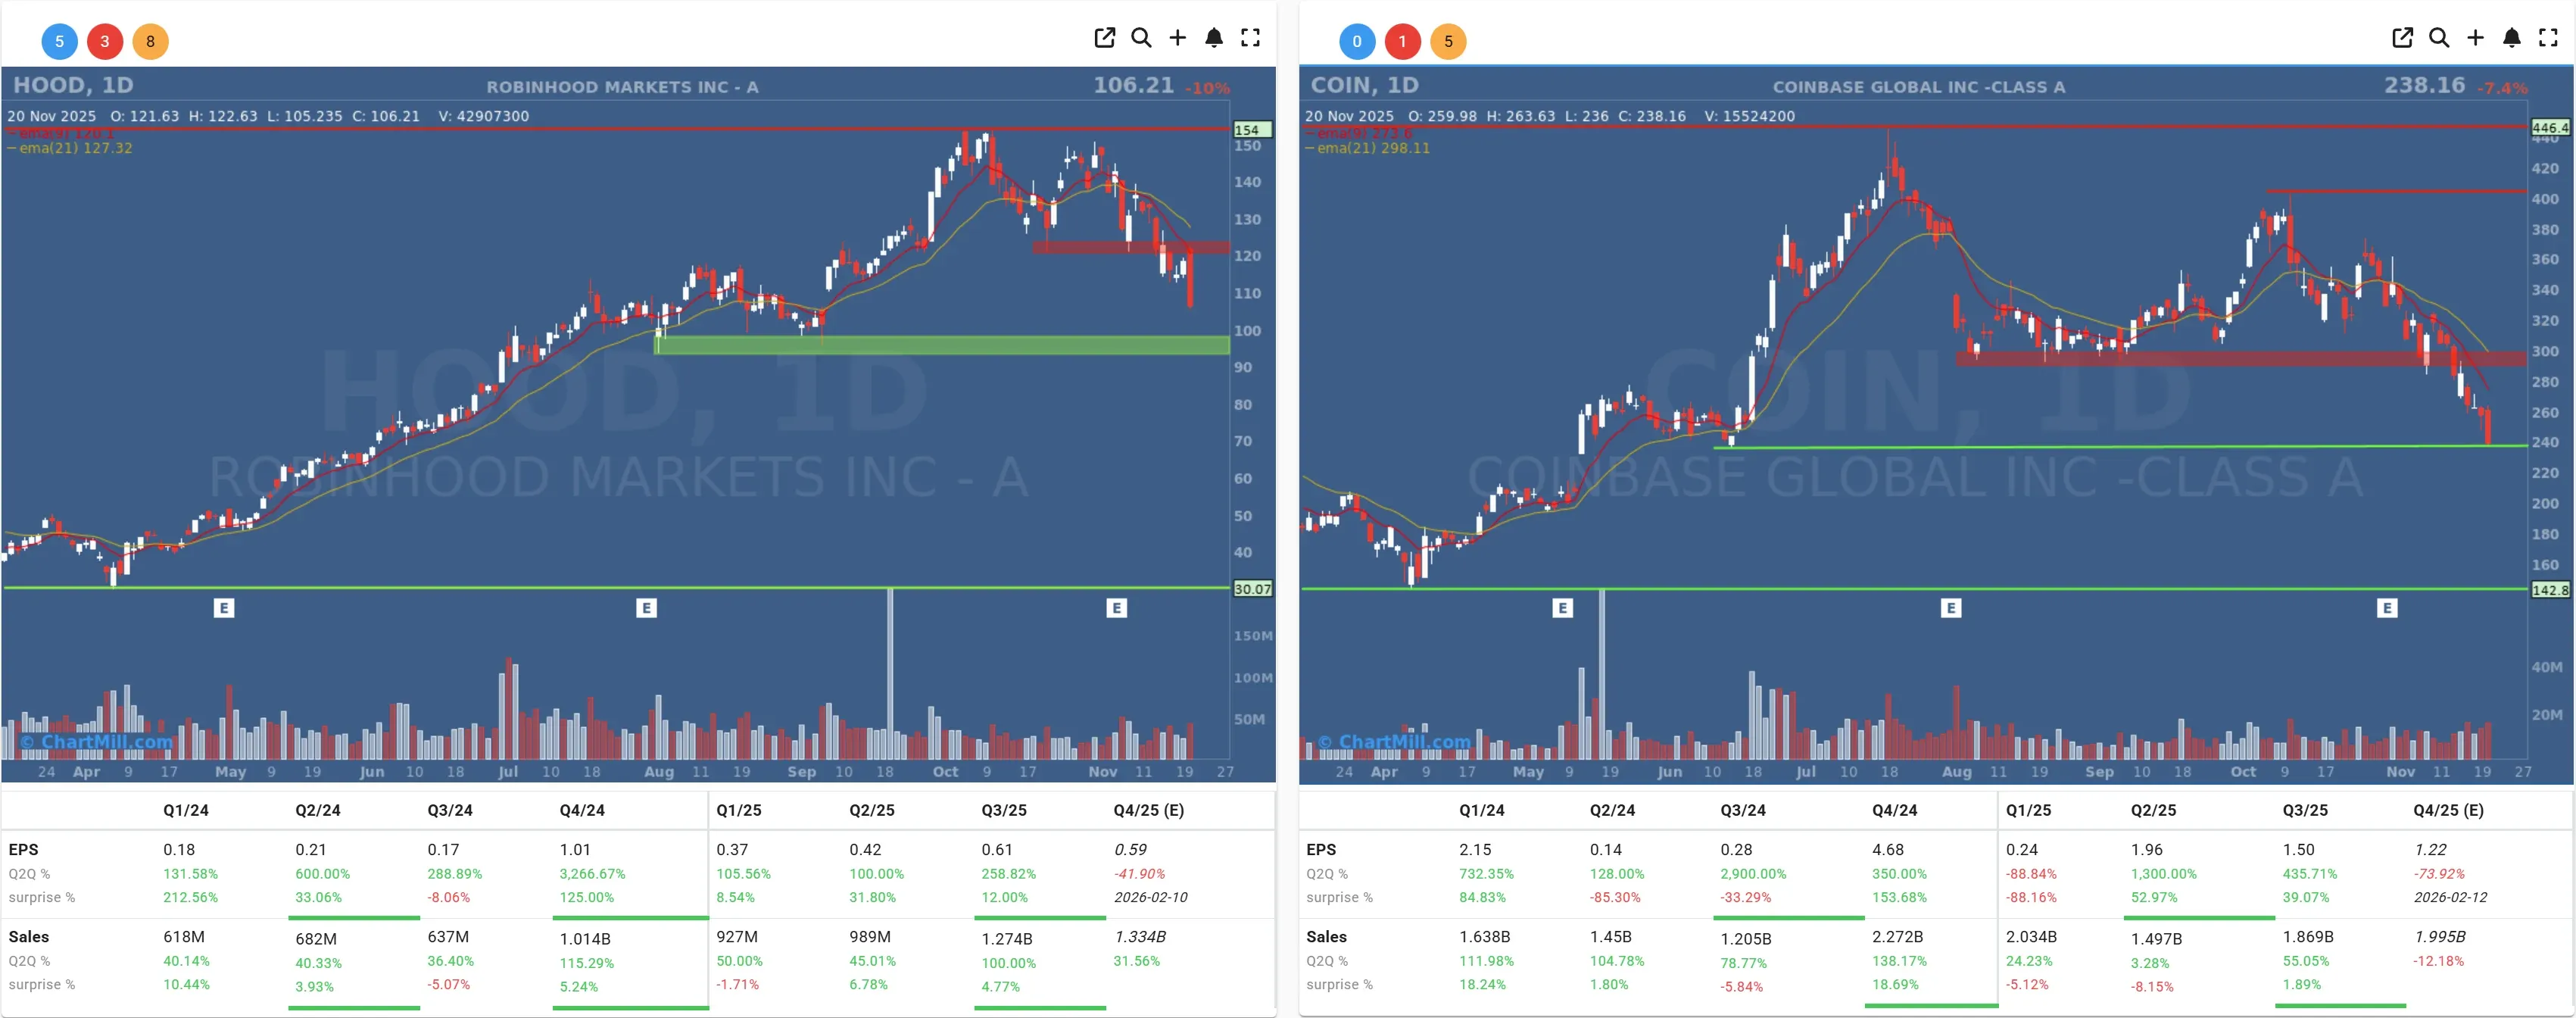Image resolution: width=2576 pixels, height=1018 pixels.
Task: Select the Q1/24 column header in COIN table
Action: pos(1484,810)
